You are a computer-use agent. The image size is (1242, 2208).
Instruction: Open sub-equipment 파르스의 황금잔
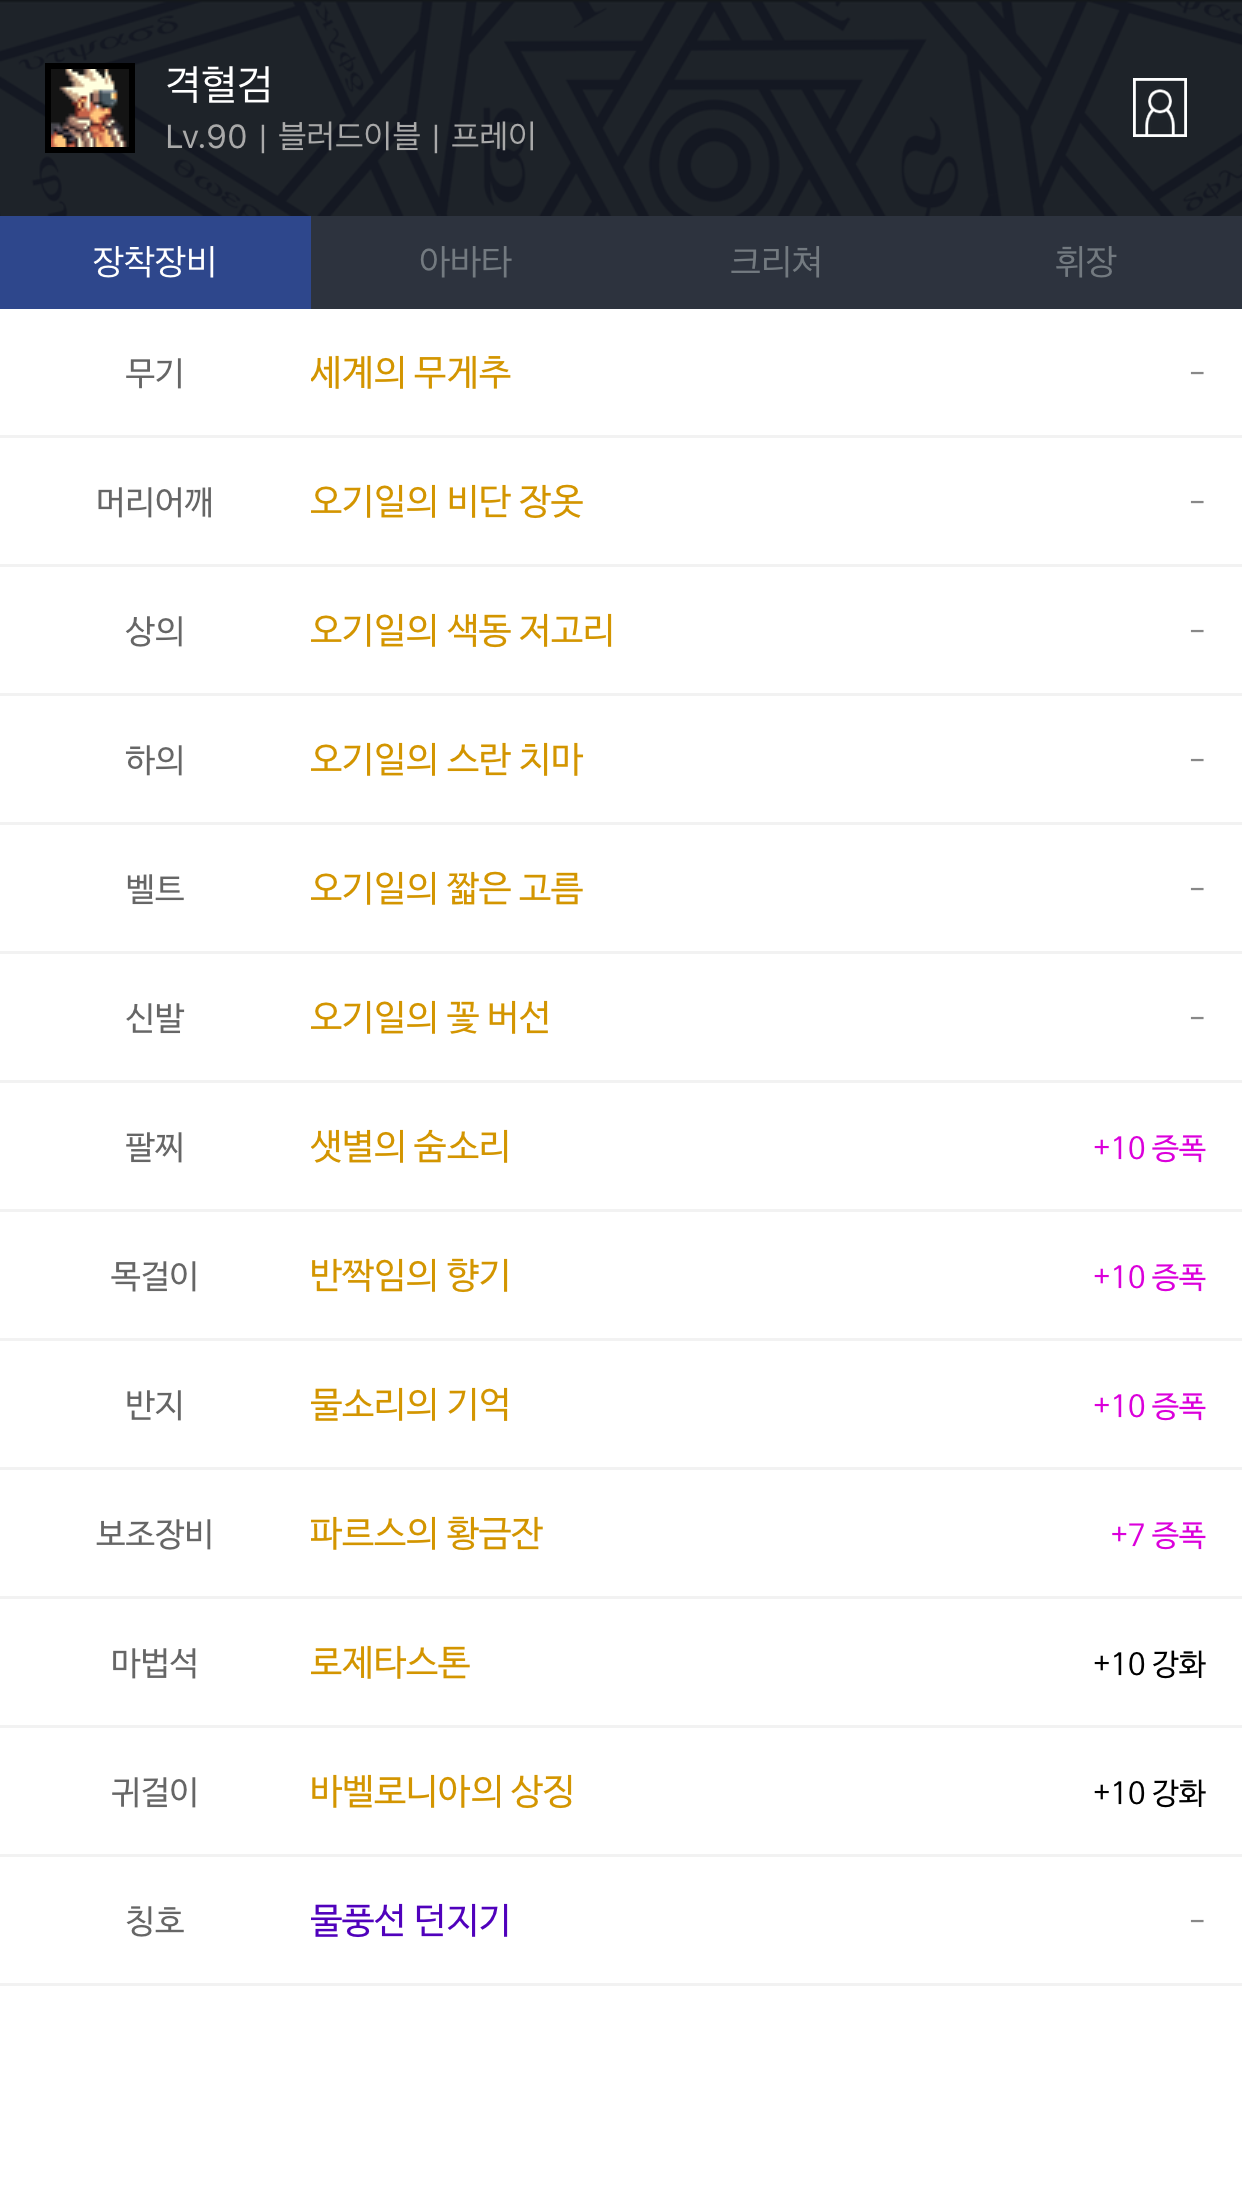pyautogui.click(x=426, y=1533)
